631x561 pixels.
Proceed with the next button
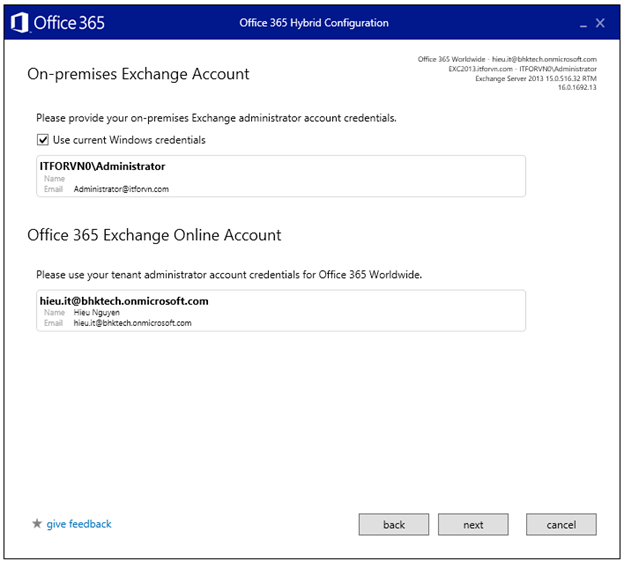pyautogui.click(x=473, y=525)
